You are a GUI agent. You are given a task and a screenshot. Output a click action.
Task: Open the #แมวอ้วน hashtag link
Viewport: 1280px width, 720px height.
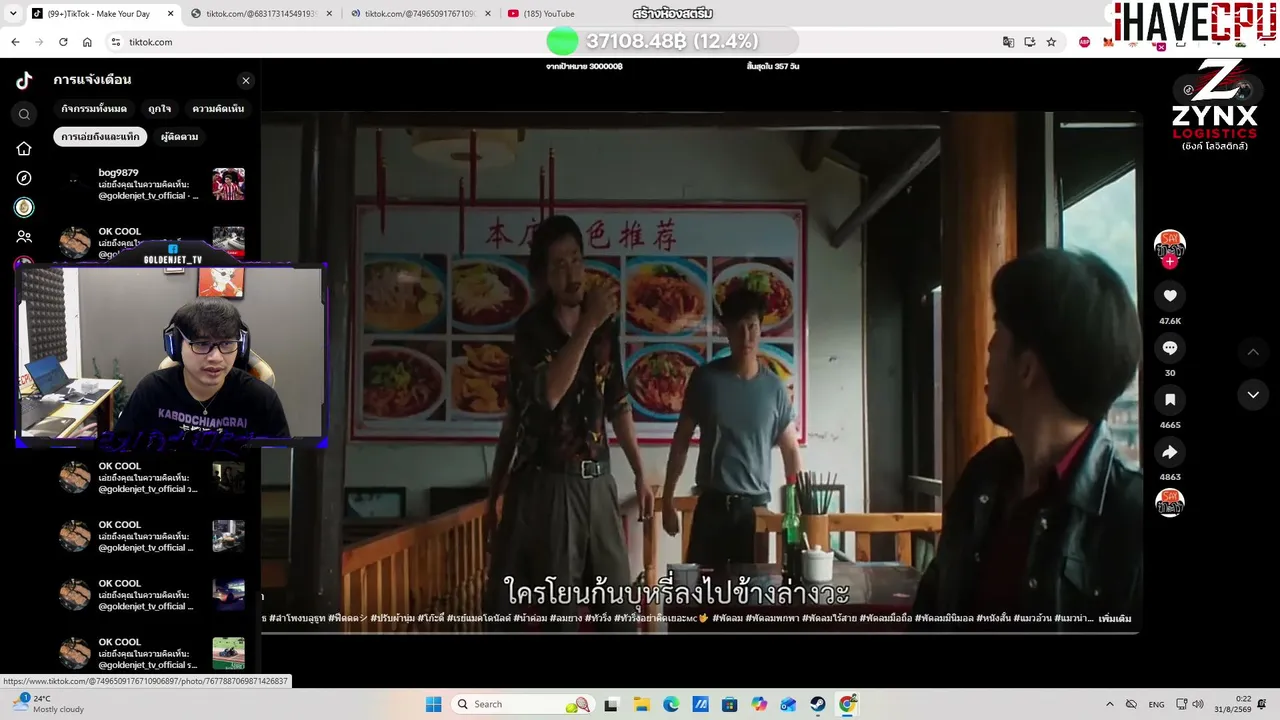(1032, 619)
